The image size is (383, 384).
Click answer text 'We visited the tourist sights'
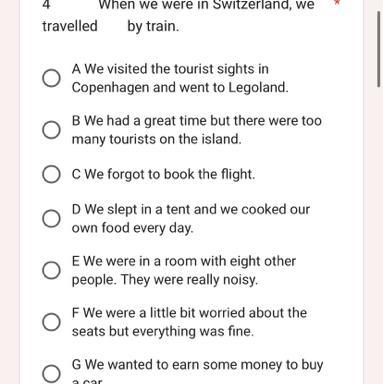click(x=169, y=69)
